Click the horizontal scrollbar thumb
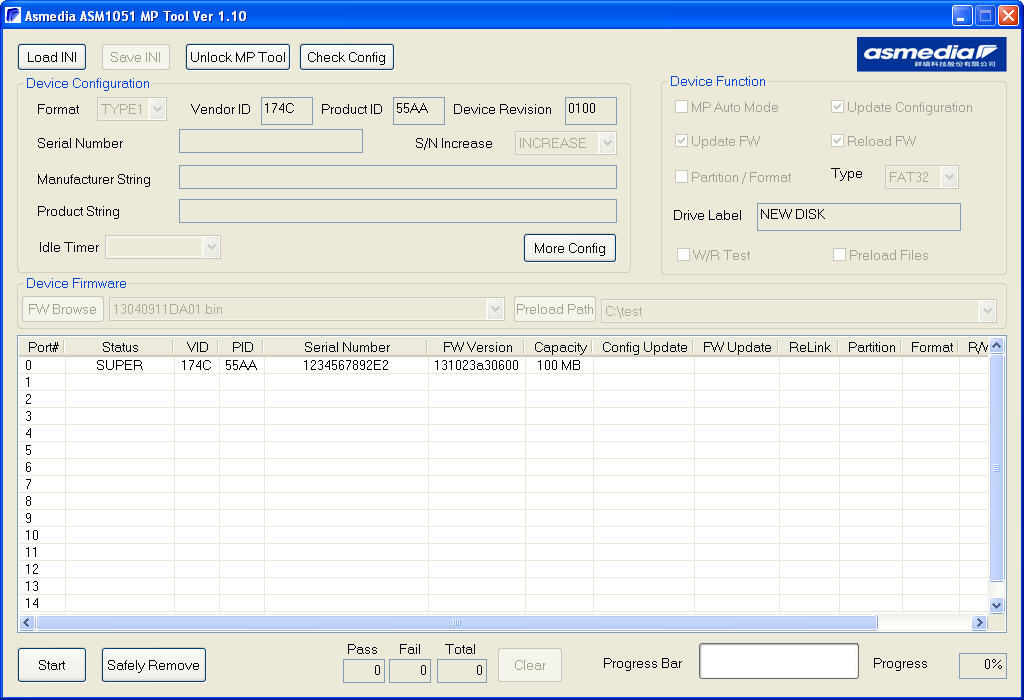 point(456,622)
